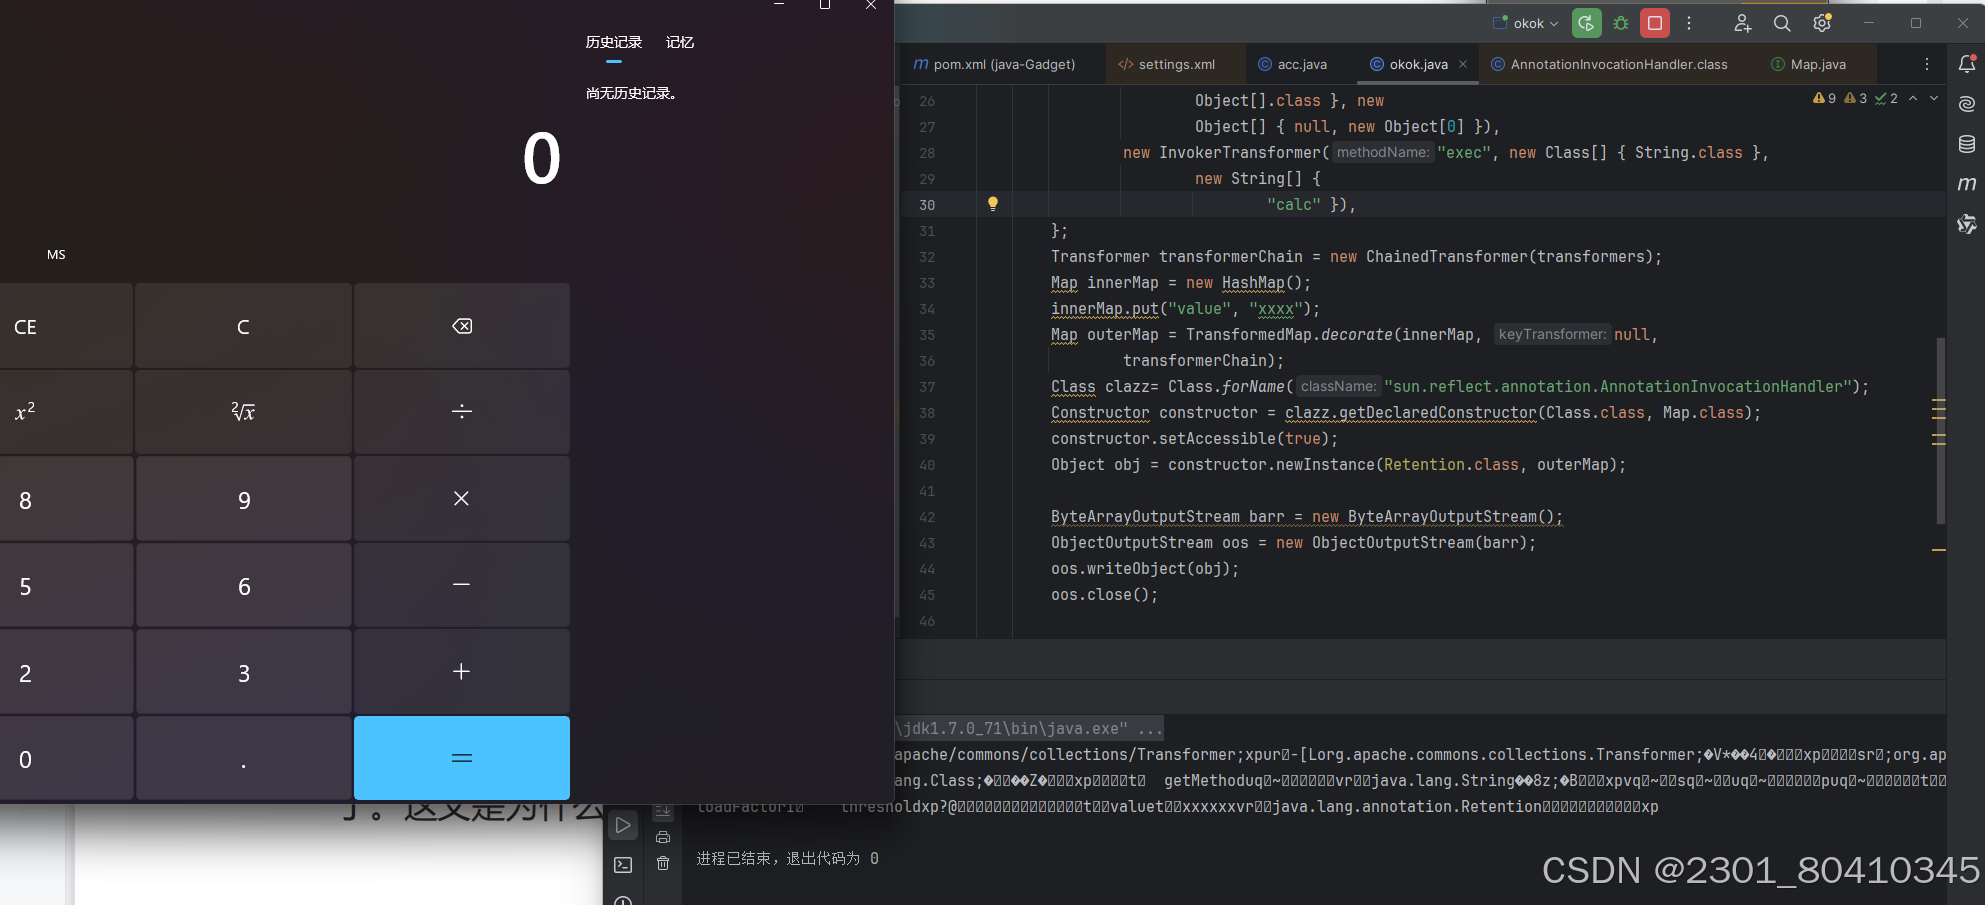Clear console output with trash icon
Screen dimensions: 1985x905
coord(663,863)
